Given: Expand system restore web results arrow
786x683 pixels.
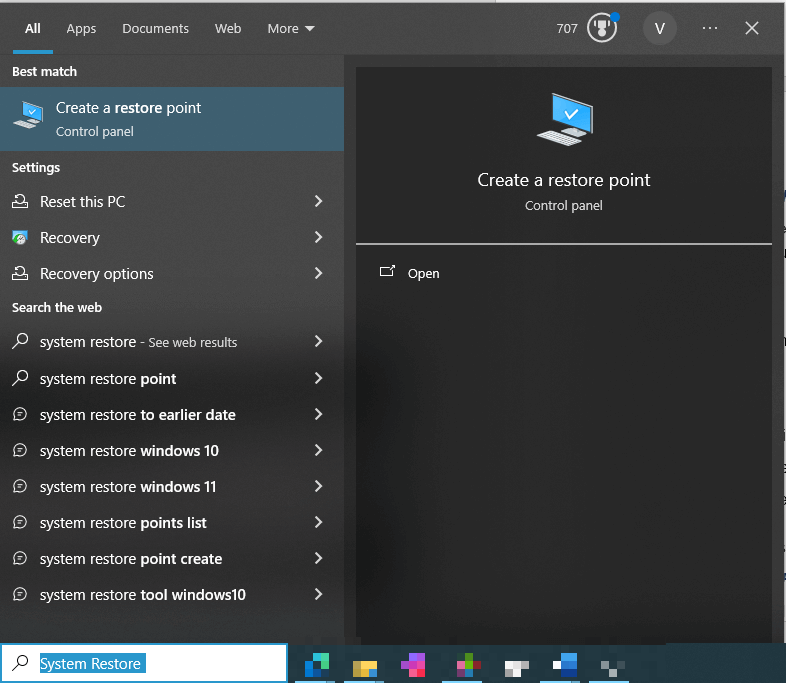Looking at the screenshot, I should click(x=318, y=342).
